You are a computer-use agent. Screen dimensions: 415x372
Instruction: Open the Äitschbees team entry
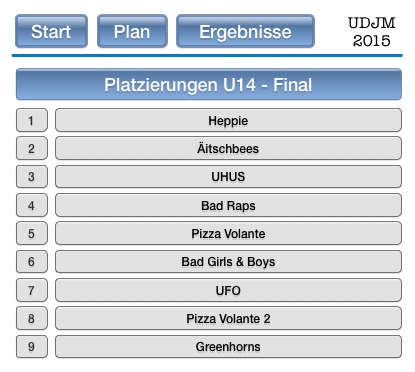click(228, 148)
